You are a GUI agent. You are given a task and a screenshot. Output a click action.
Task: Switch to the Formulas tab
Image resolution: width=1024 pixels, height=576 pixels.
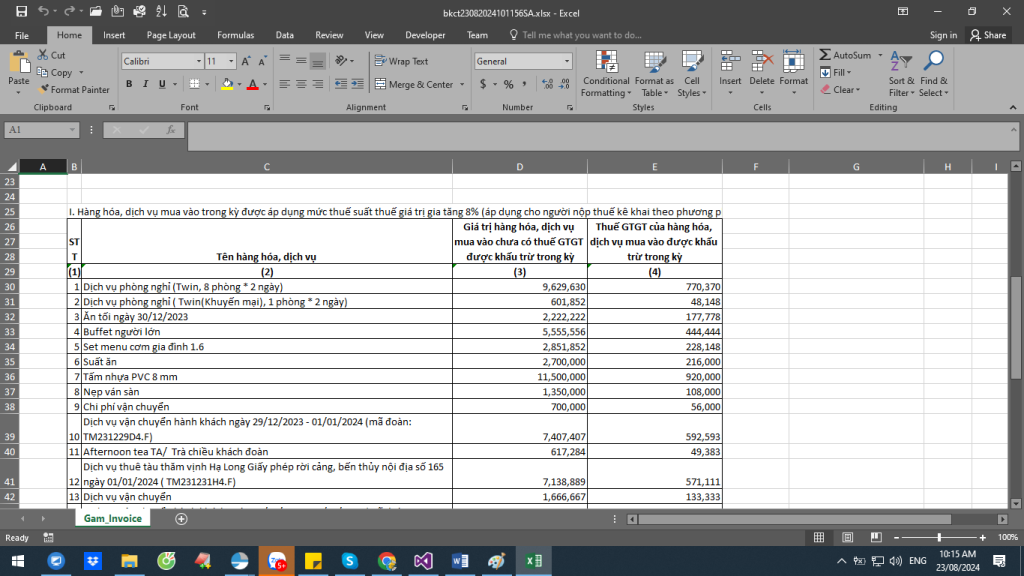pos(236,35)
